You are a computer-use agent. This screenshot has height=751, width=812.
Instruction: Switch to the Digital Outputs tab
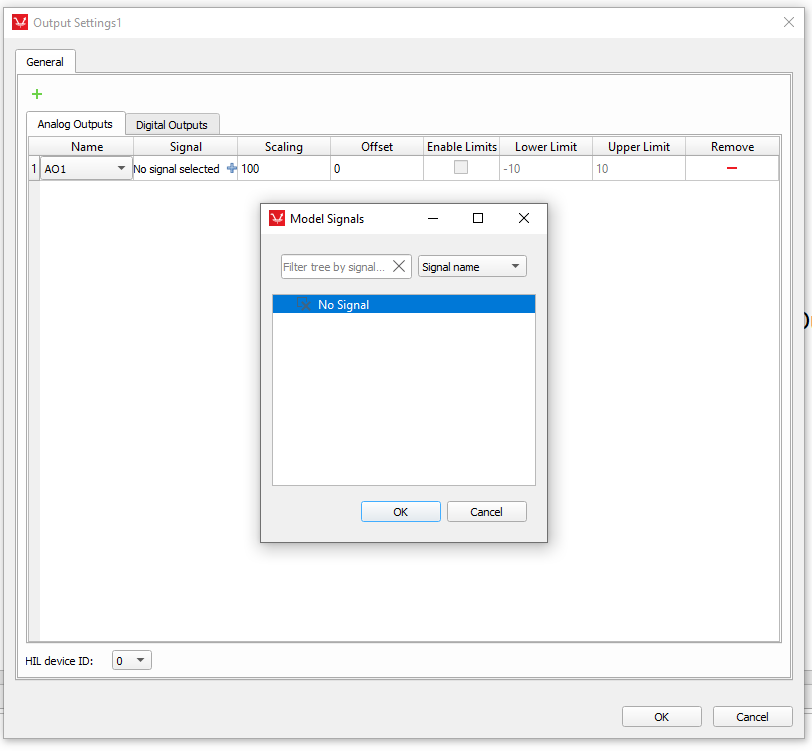(x=172, y=125)
